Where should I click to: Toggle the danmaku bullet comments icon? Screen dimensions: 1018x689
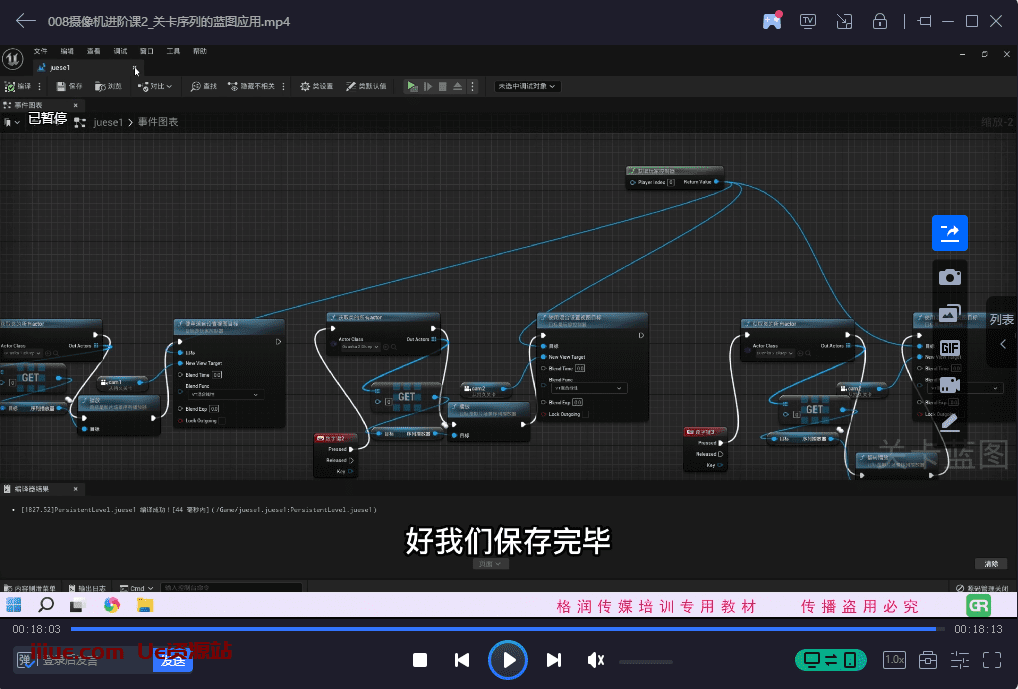coord(24,660)
